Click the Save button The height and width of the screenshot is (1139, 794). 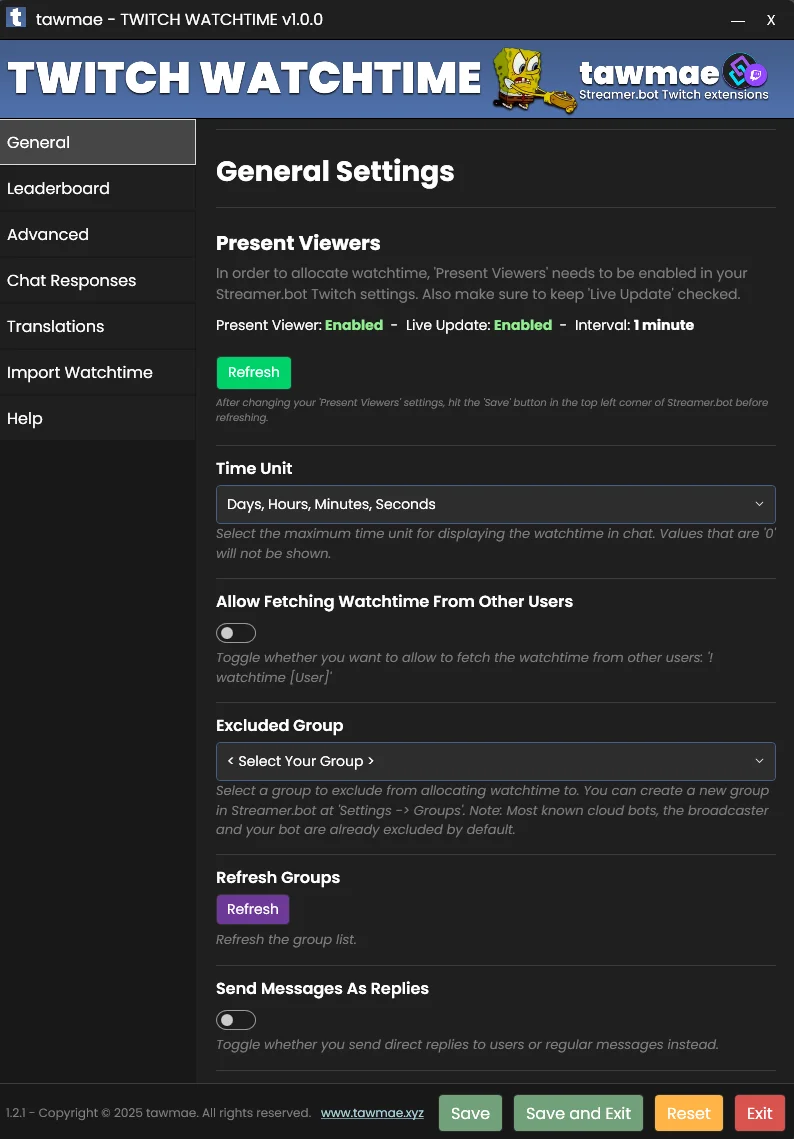(x=470, y=1113)
